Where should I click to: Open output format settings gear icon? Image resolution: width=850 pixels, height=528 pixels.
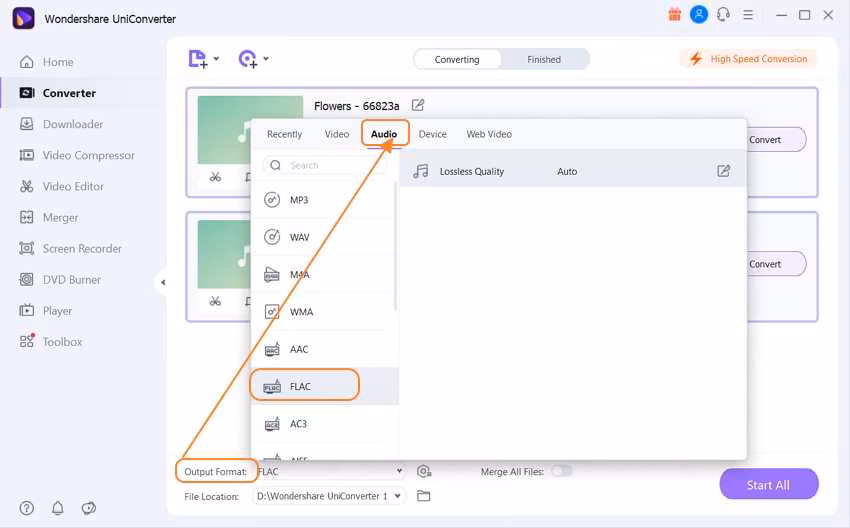click(x=424, y=472)
